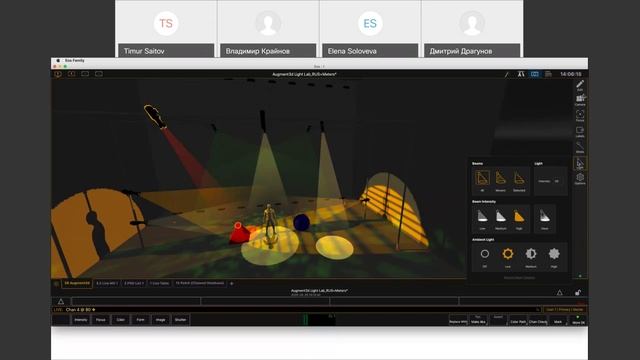Click the unlock padlock icon
Screen dimensions: 640x360
(578, 292)
